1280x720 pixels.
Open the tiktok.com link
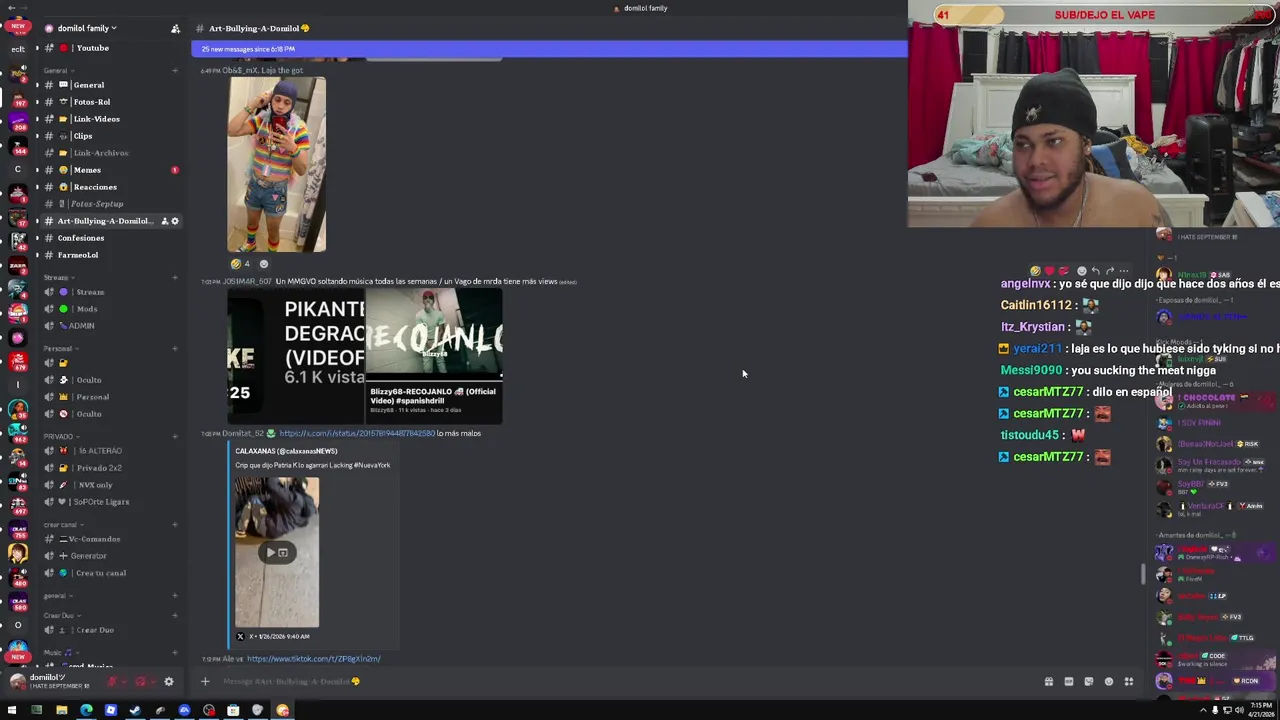(313, 659)
